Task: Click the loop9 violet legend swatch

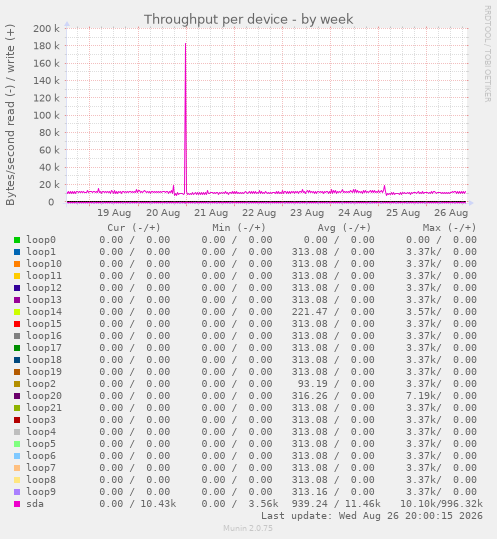Action: pyautogui.click(x=17, y=492)
